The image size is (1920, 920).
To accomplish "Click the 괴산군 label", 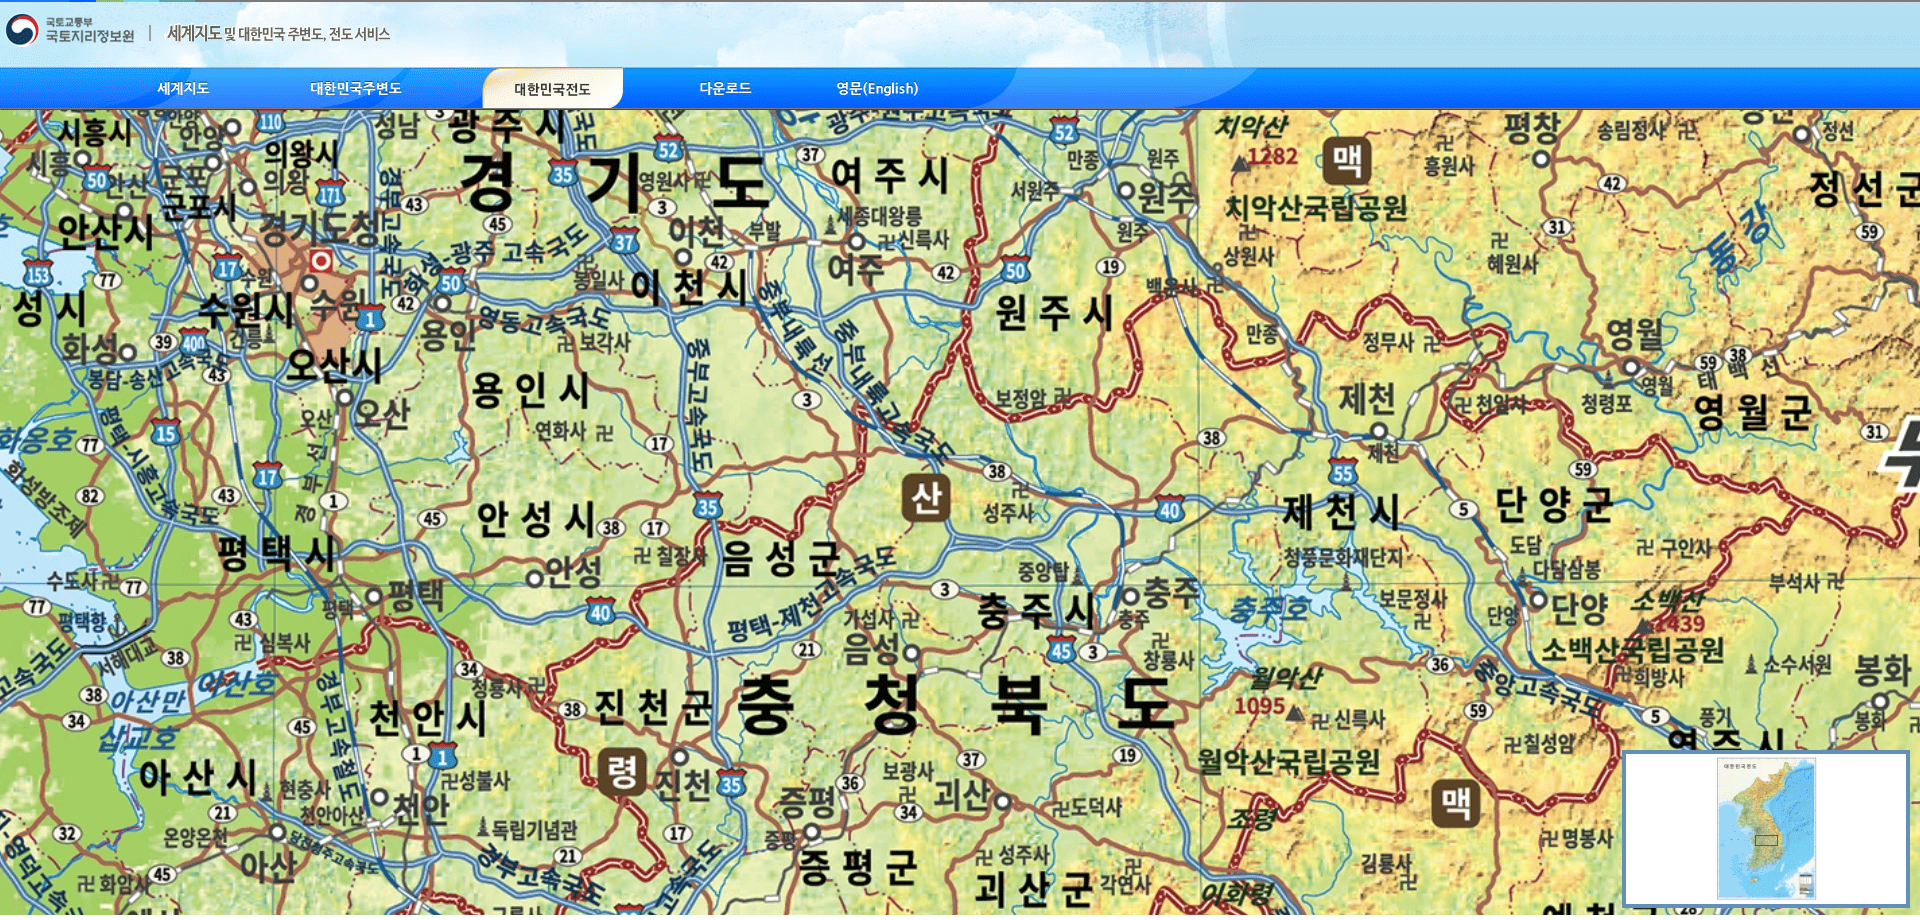I will (1033, 888).
